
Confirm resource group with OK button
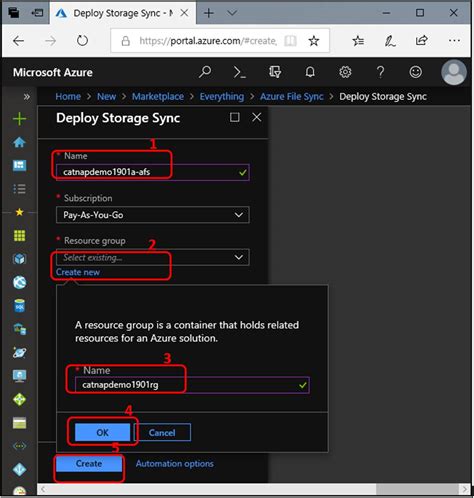(102, 432)
